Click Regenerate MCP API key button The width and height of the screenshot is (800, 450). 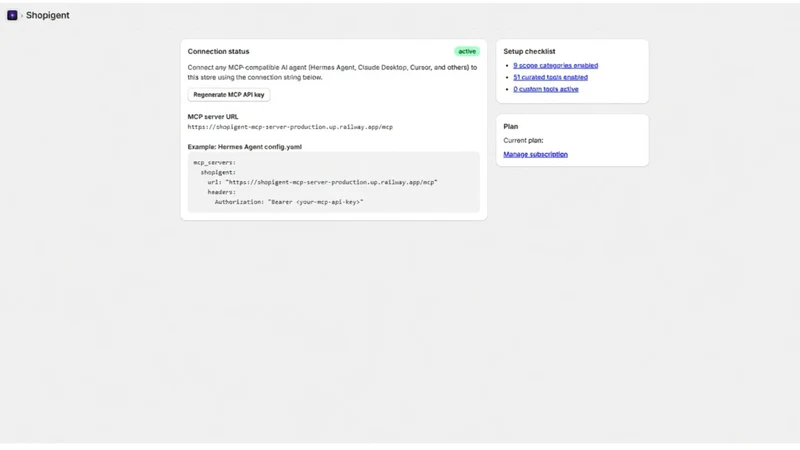pyautogui.click(x=229, y=95)
